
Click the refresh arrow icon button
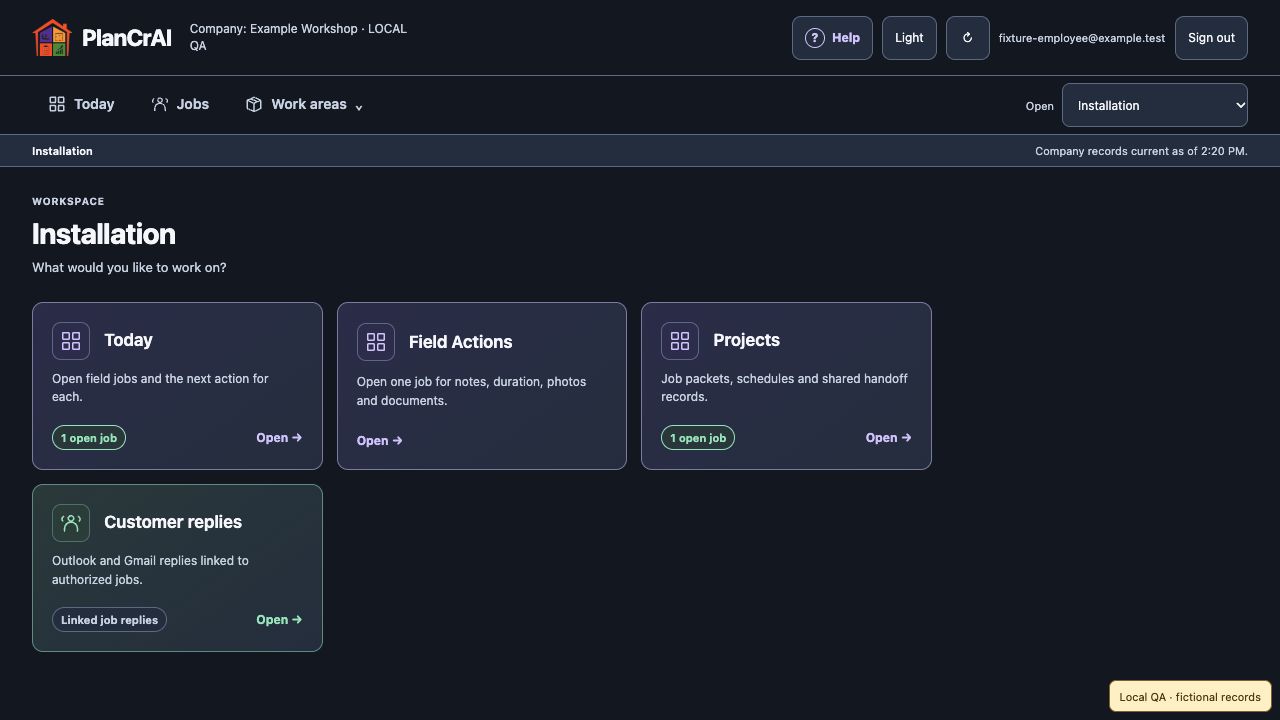point(967,38)
